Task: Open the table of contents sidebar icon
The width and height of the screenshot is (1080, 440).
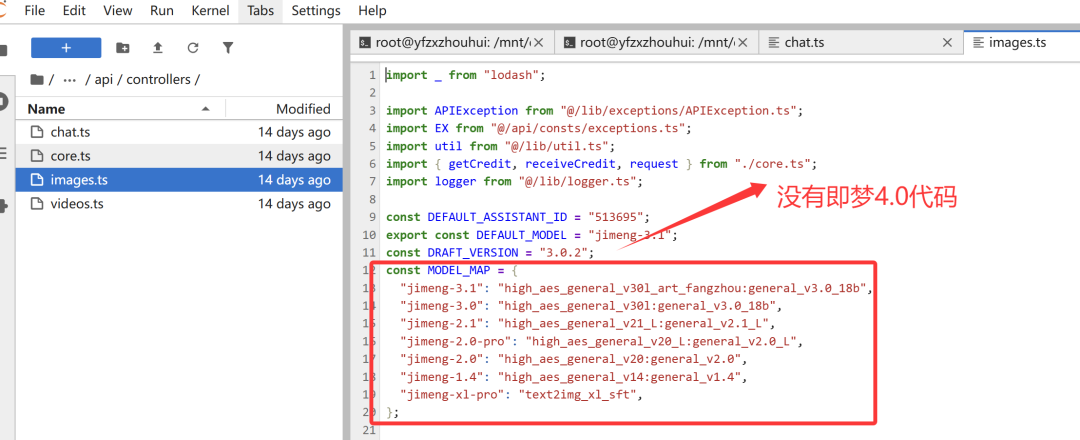Action: pos(4,153)
